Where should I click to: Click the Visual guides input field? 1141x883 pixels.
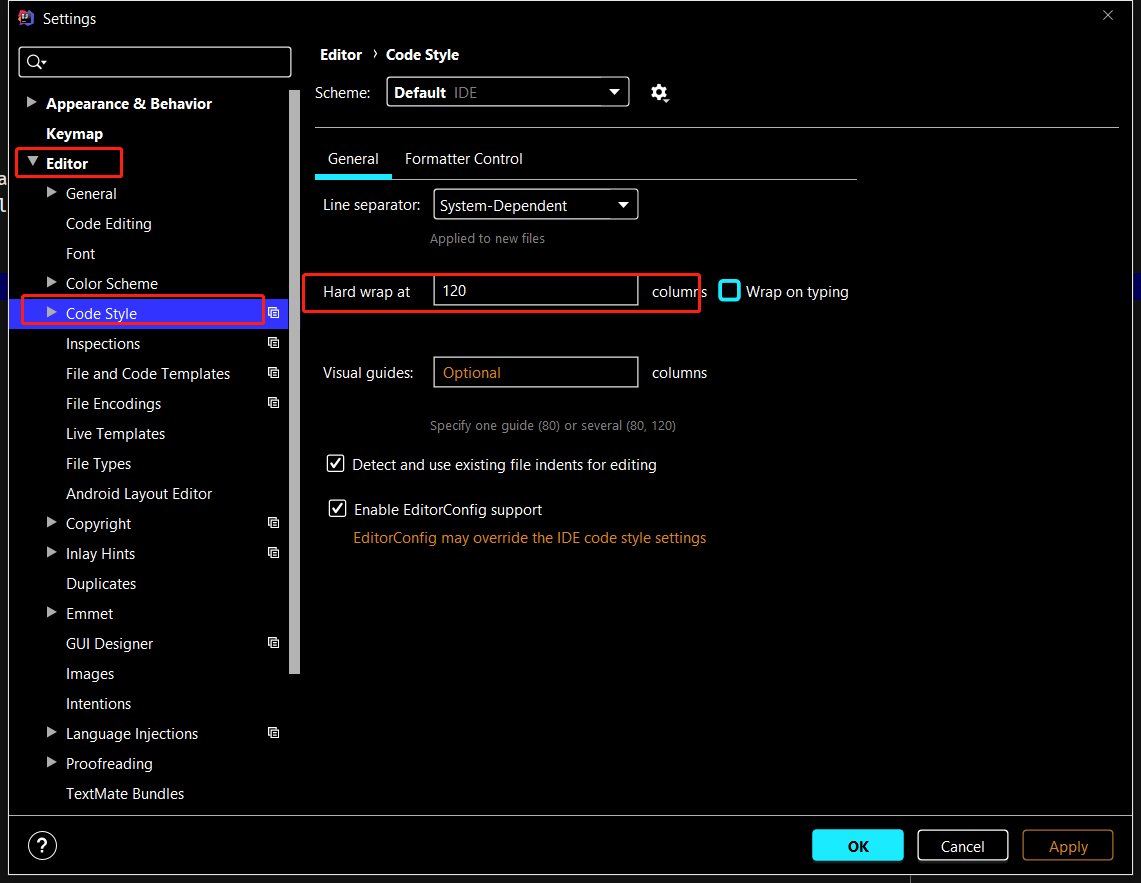(x=535, y=372)
